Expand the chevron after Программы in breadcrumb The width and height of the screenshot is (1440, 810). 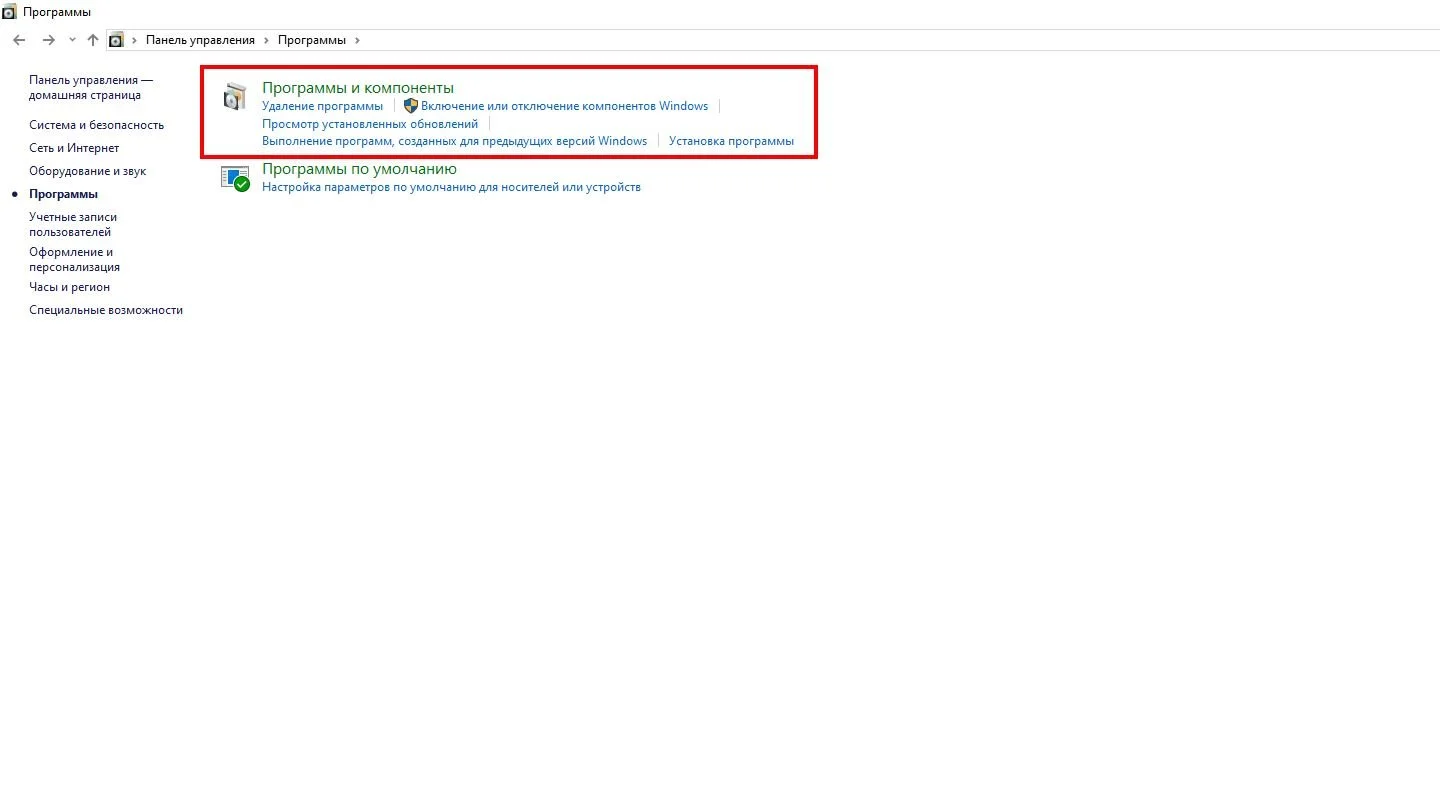pos(357,40)
